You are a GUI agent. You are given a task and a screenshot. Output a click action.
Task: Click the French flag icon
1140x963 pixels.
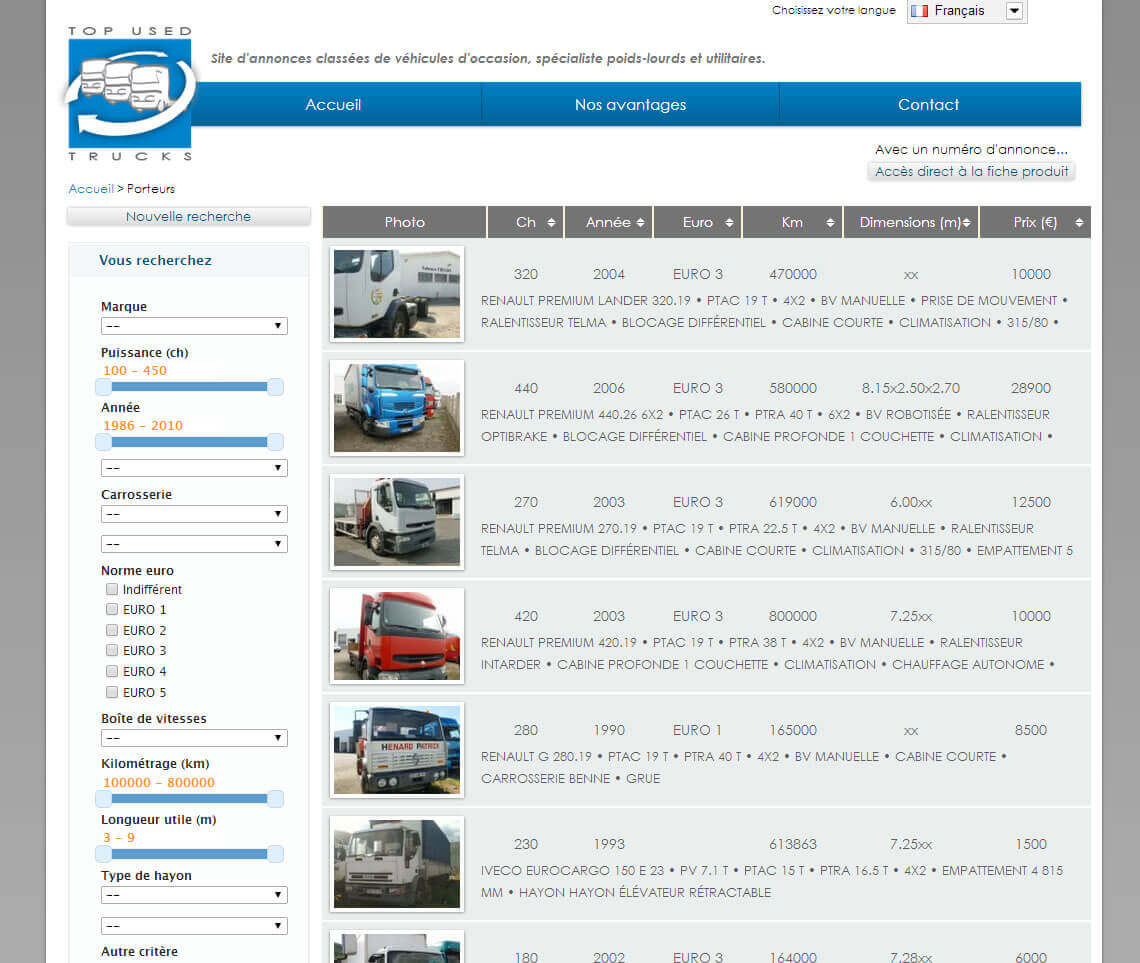pyautogui.click(x=920, y=11)
